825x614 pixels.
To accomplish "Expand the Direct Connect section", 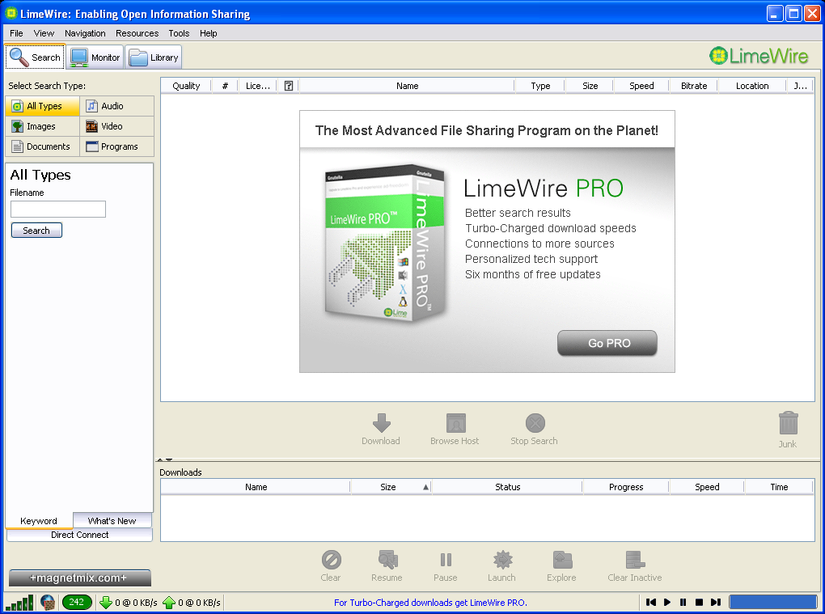I will pos(78,534).
